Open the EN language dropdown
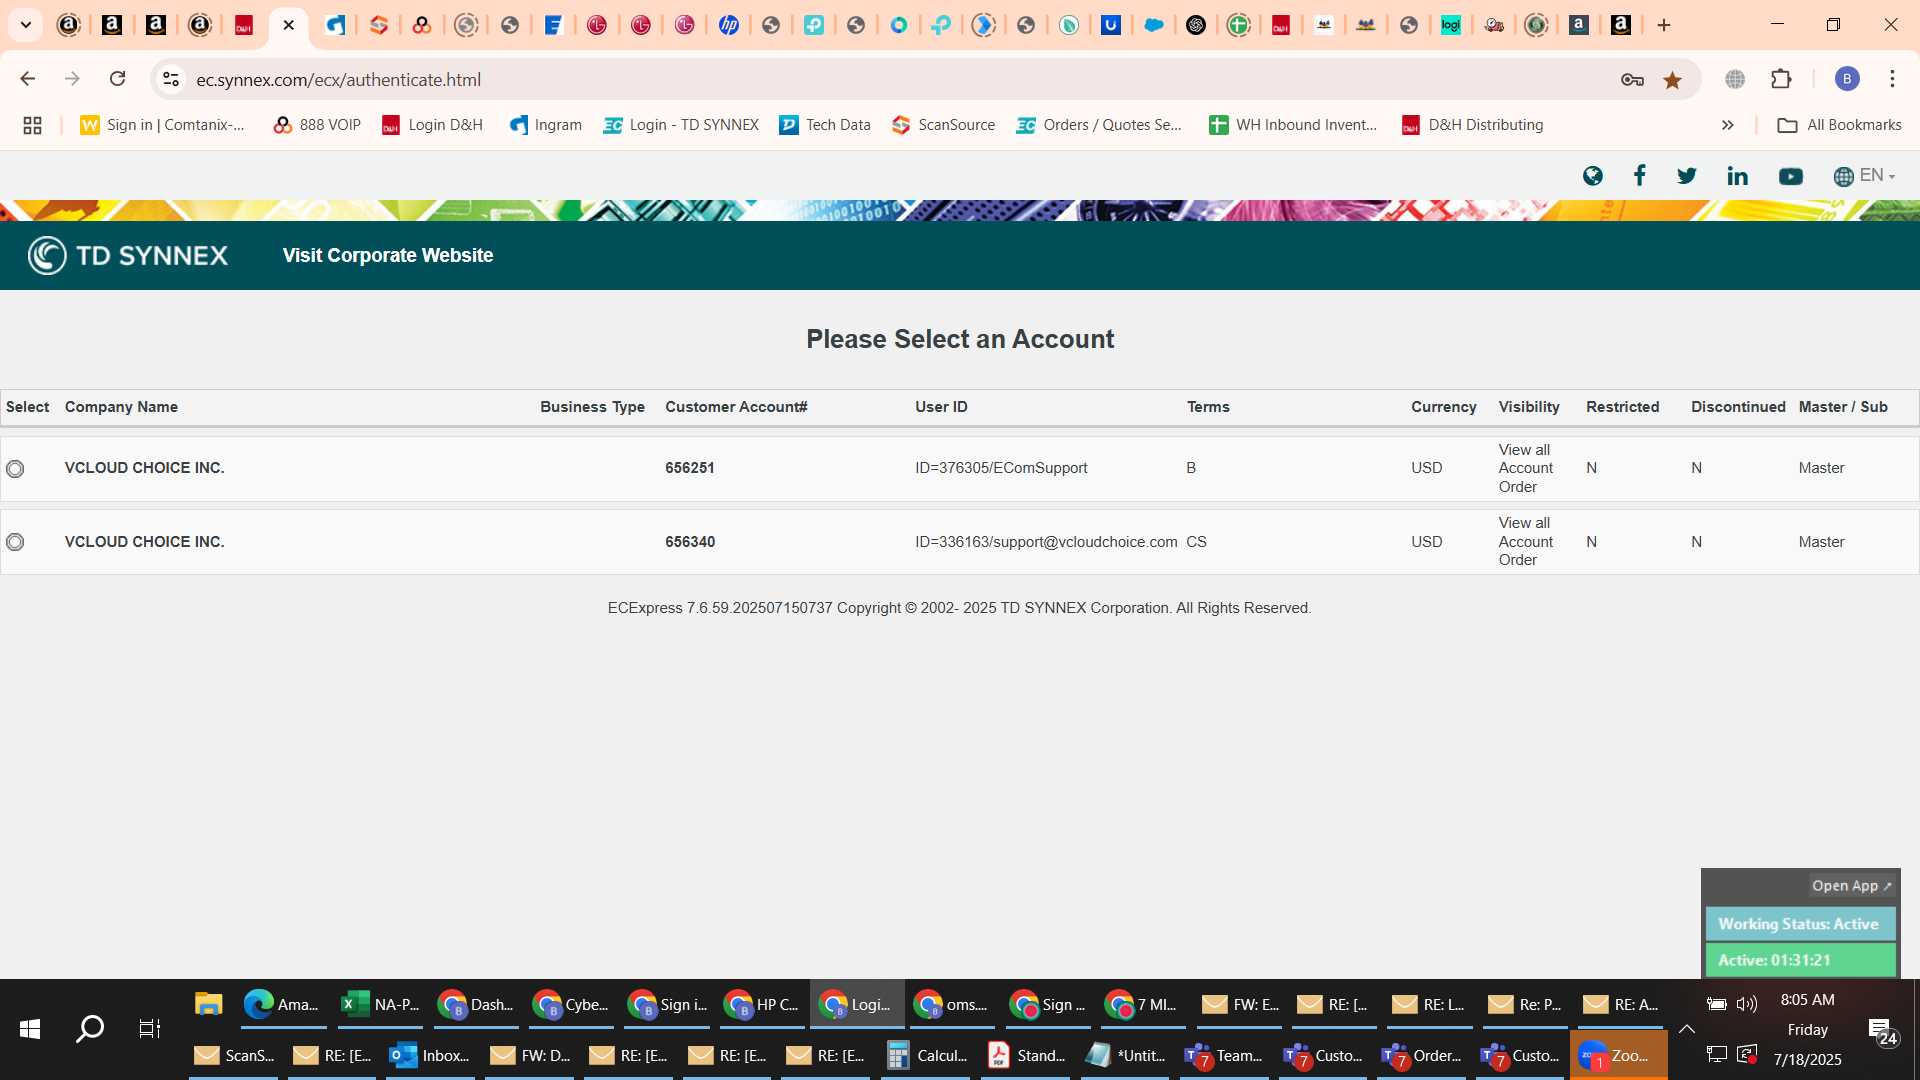This screenshot has height=1080, width=1920. (1865, 176)
